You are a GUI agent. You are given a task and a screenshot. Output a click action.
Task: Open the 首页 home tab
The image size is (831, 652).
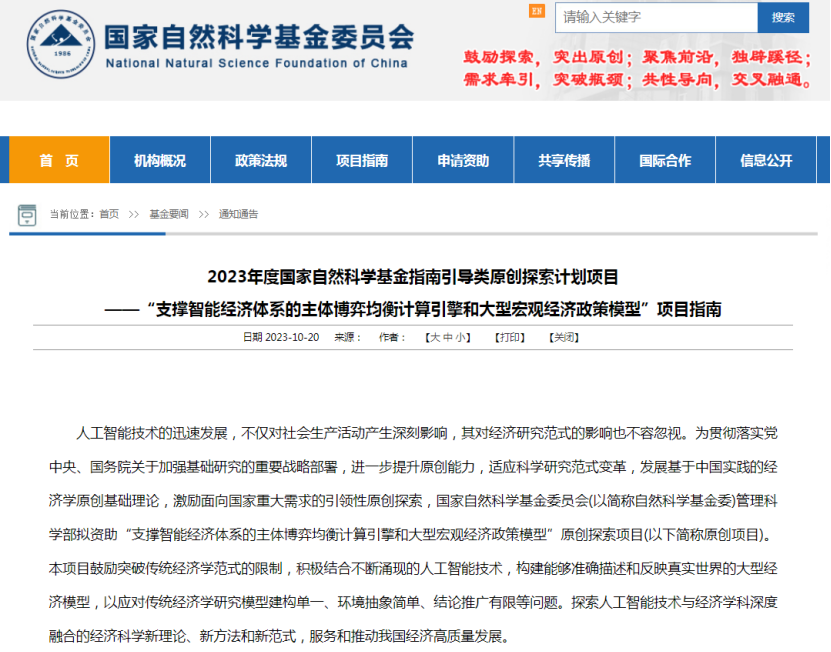[59, 160]
